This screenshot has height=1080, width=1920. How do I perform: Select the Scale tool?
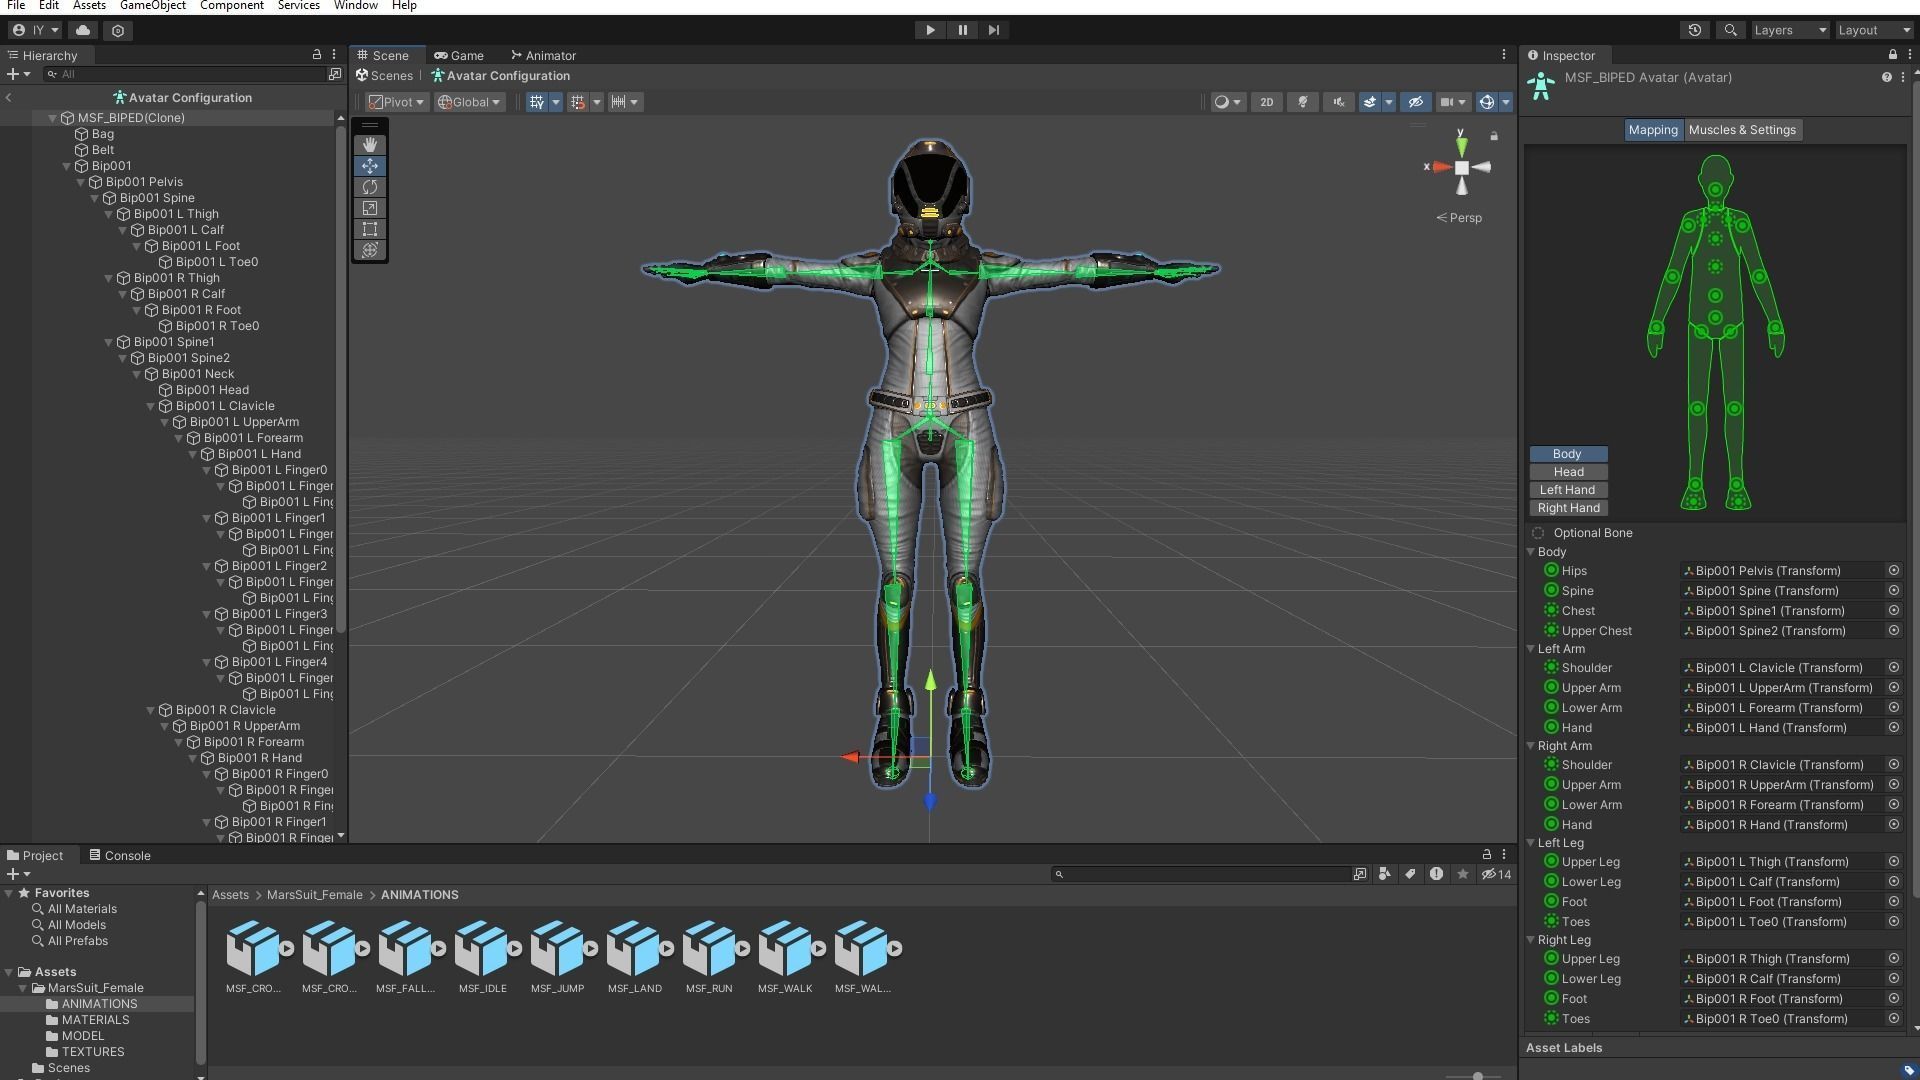pyautogui.click(x=370, y=208)
